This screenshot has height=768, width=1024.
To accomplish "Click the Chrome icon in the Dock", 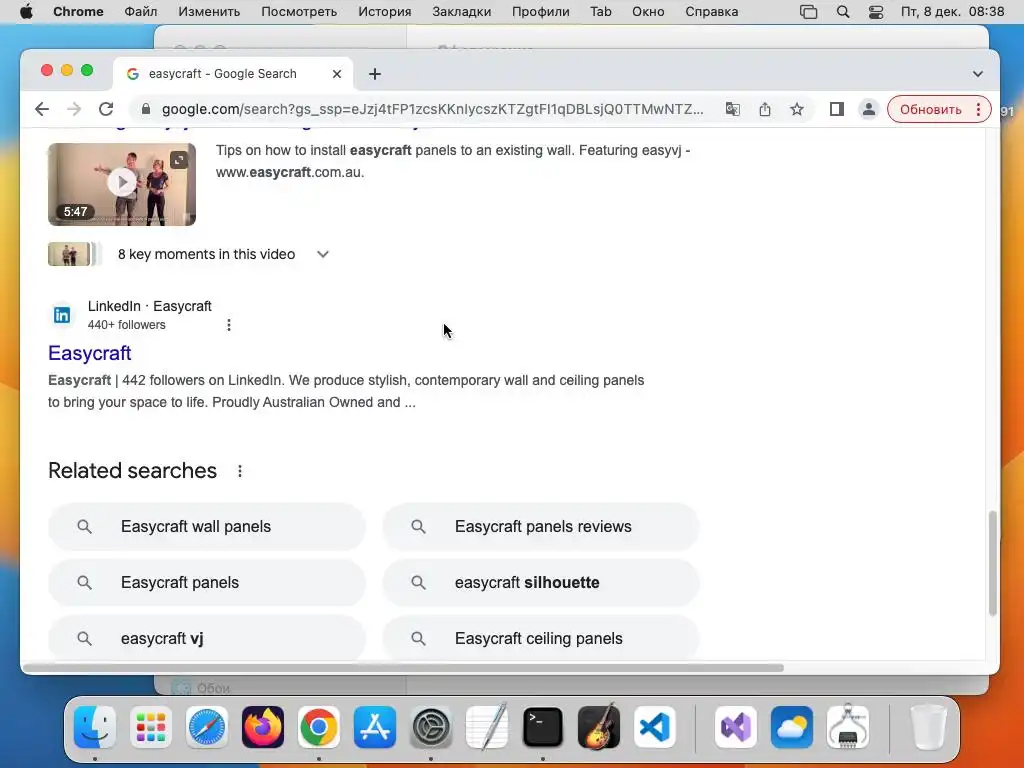I will 319,727.
